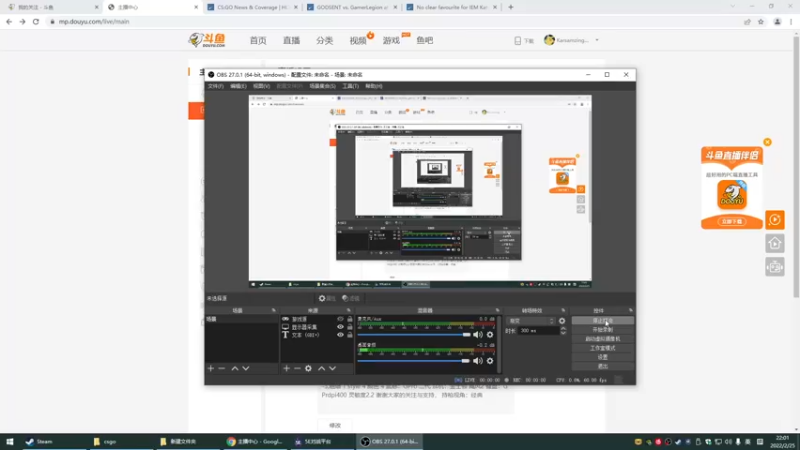This screenshot has height=450, width=800.
Task: Mute the second mixer channel with its speaker icon
Action: tap(477, 361)
